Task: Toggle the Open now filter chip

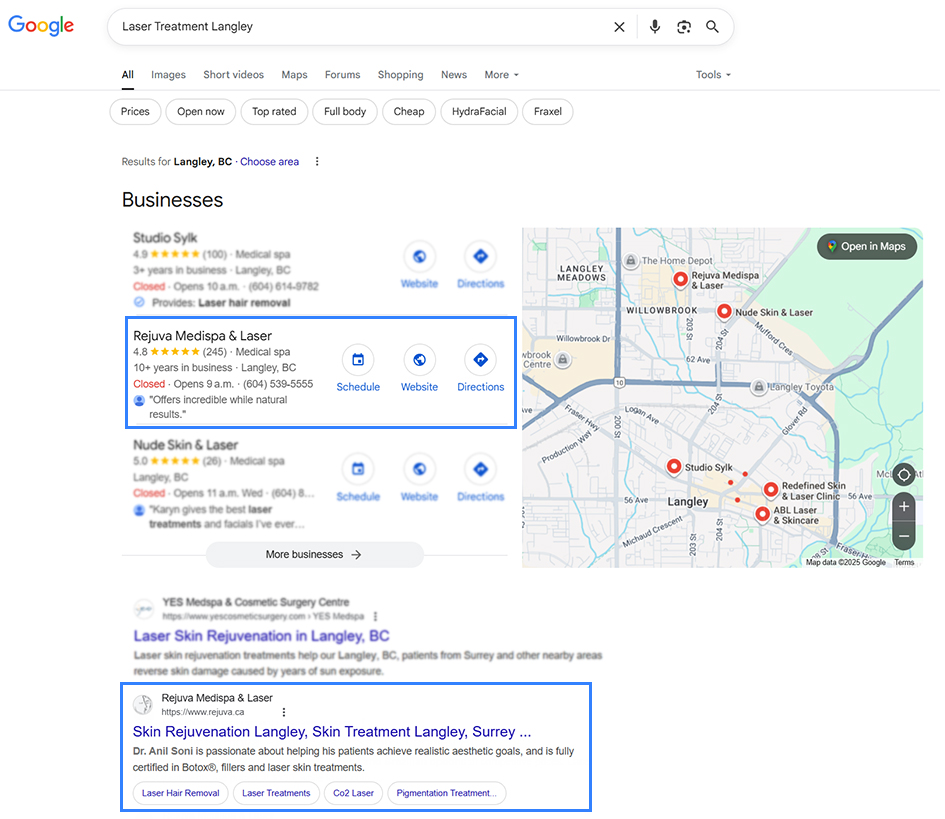Action: coord(201,112)
